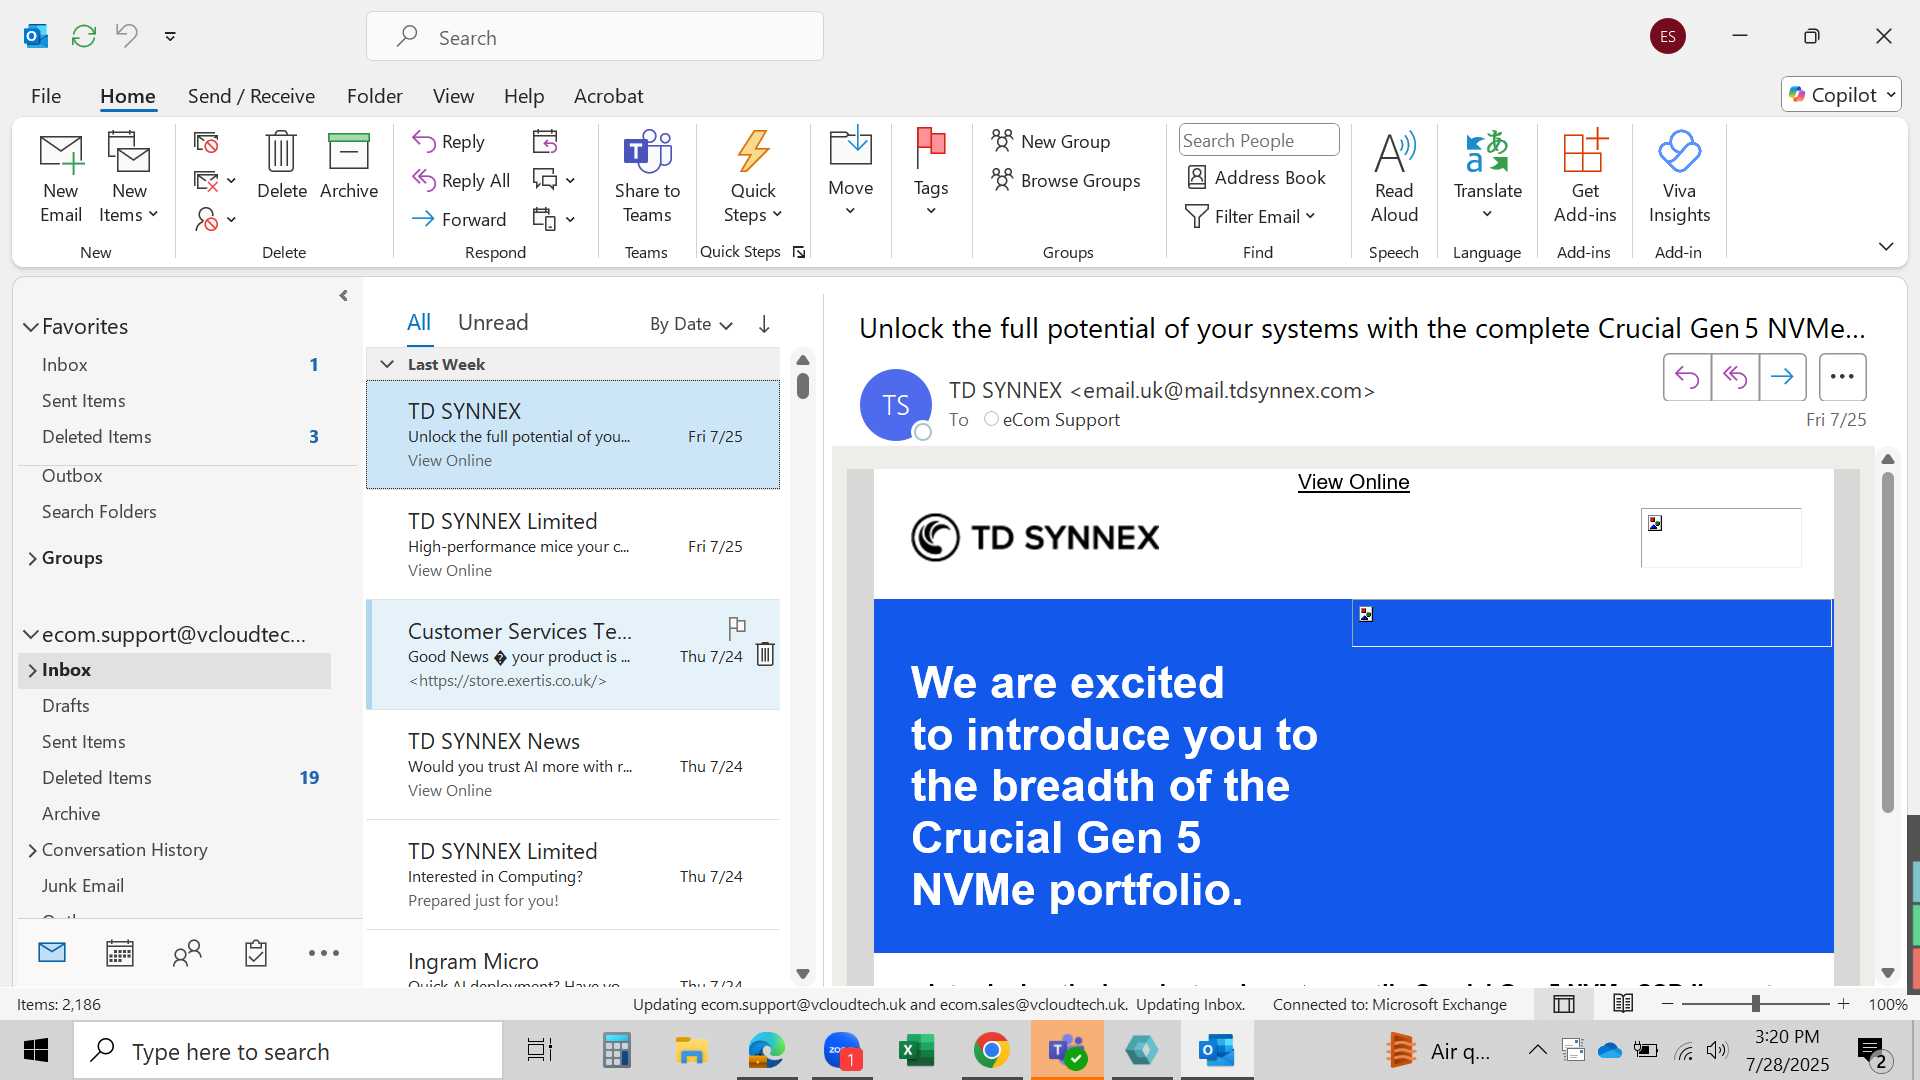Open the Address Book
This screenshot has width=1920, height=1080.
1256,177
